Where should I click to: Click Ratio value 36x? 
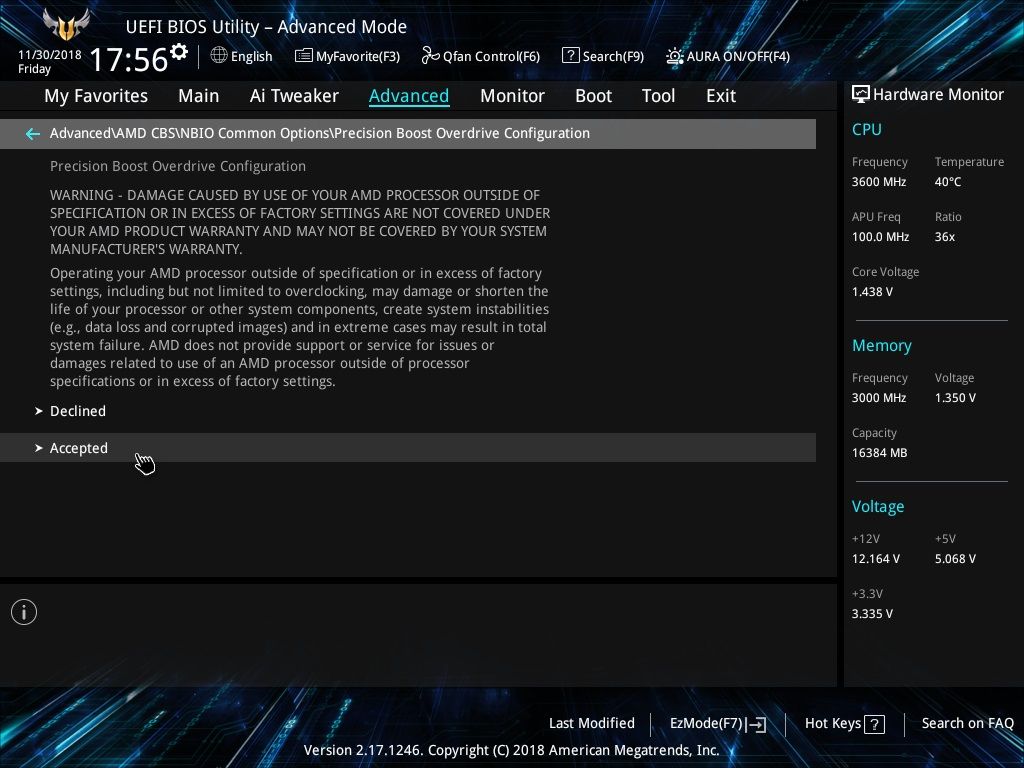point(944,237)
